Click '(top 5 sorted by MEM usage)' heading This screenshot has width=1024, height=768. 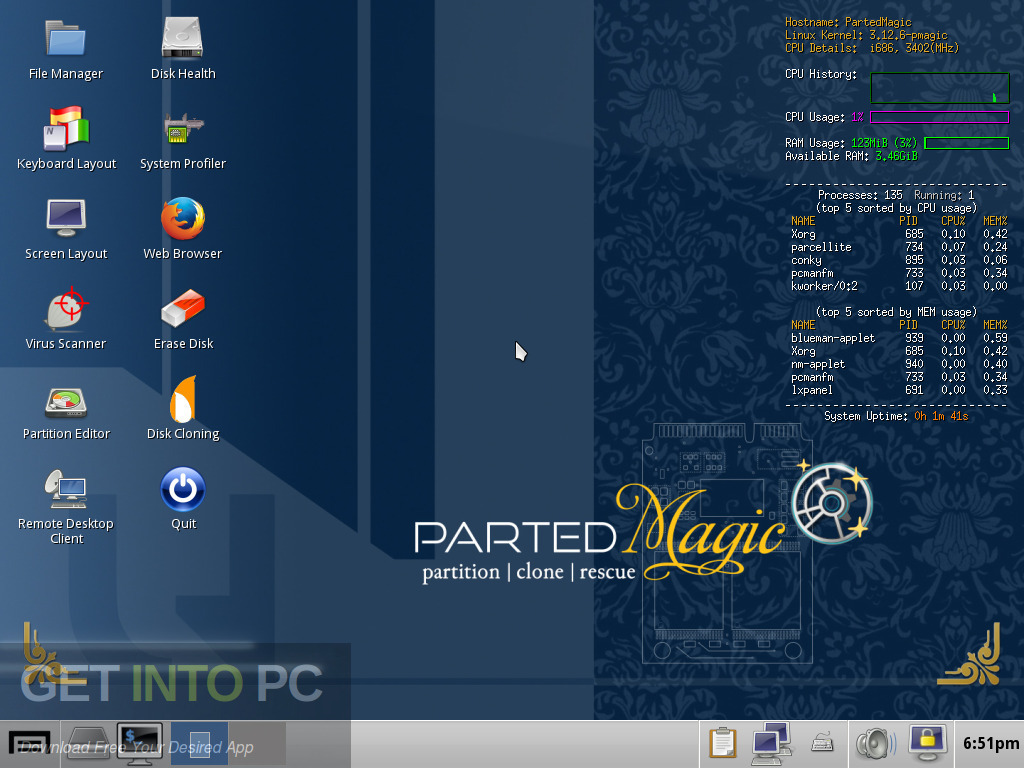click(896, 312)
